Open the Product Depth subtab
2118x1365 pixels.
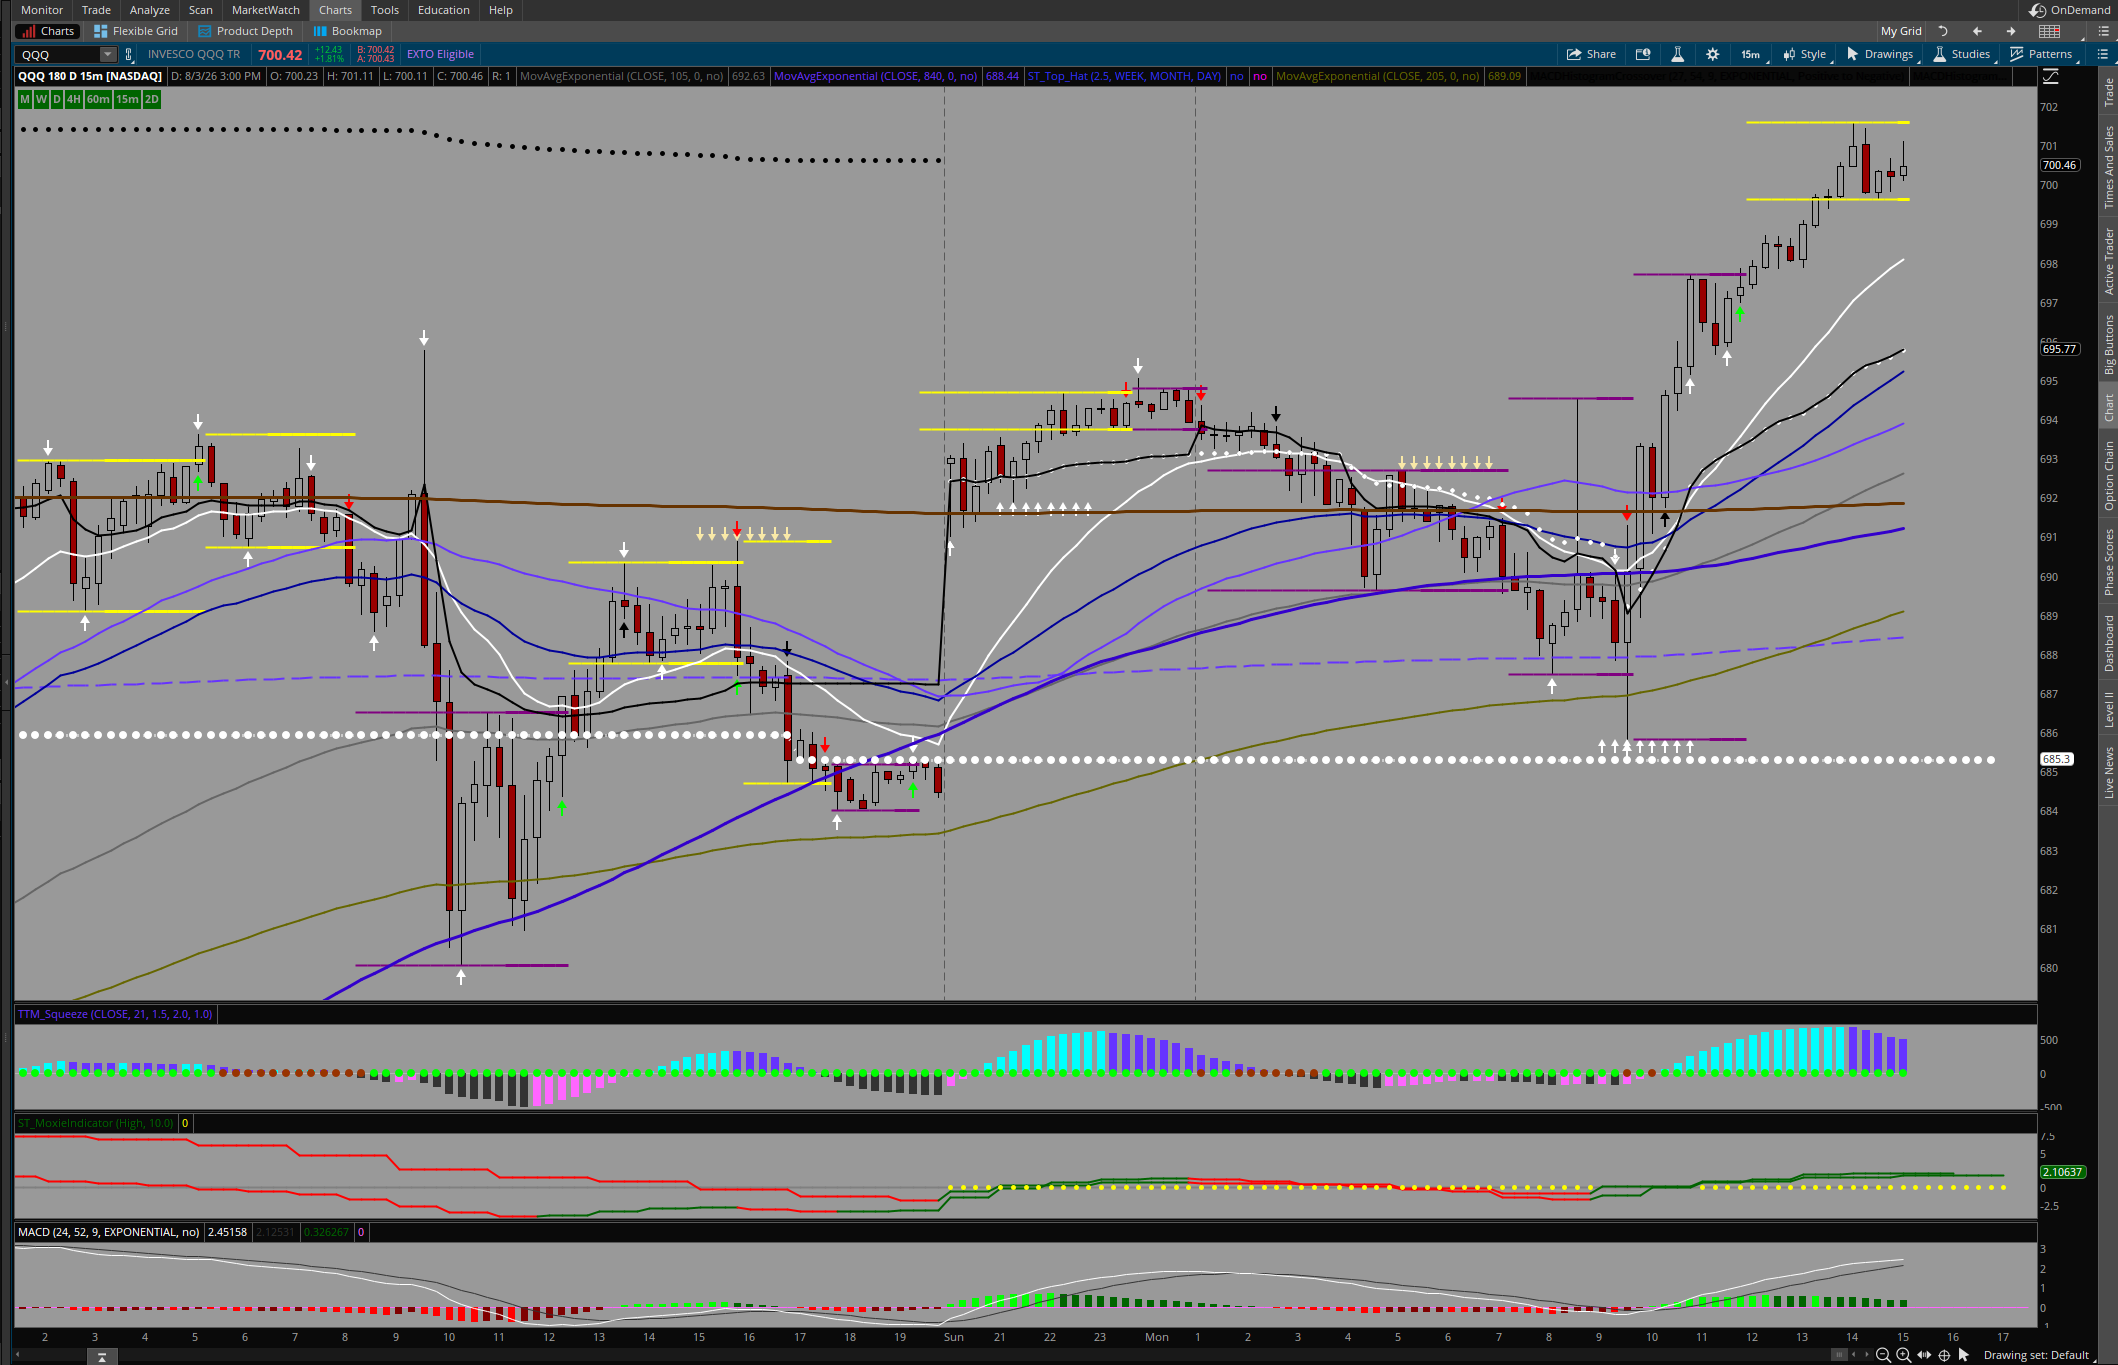pyautogui.click(x=246, y=31)
